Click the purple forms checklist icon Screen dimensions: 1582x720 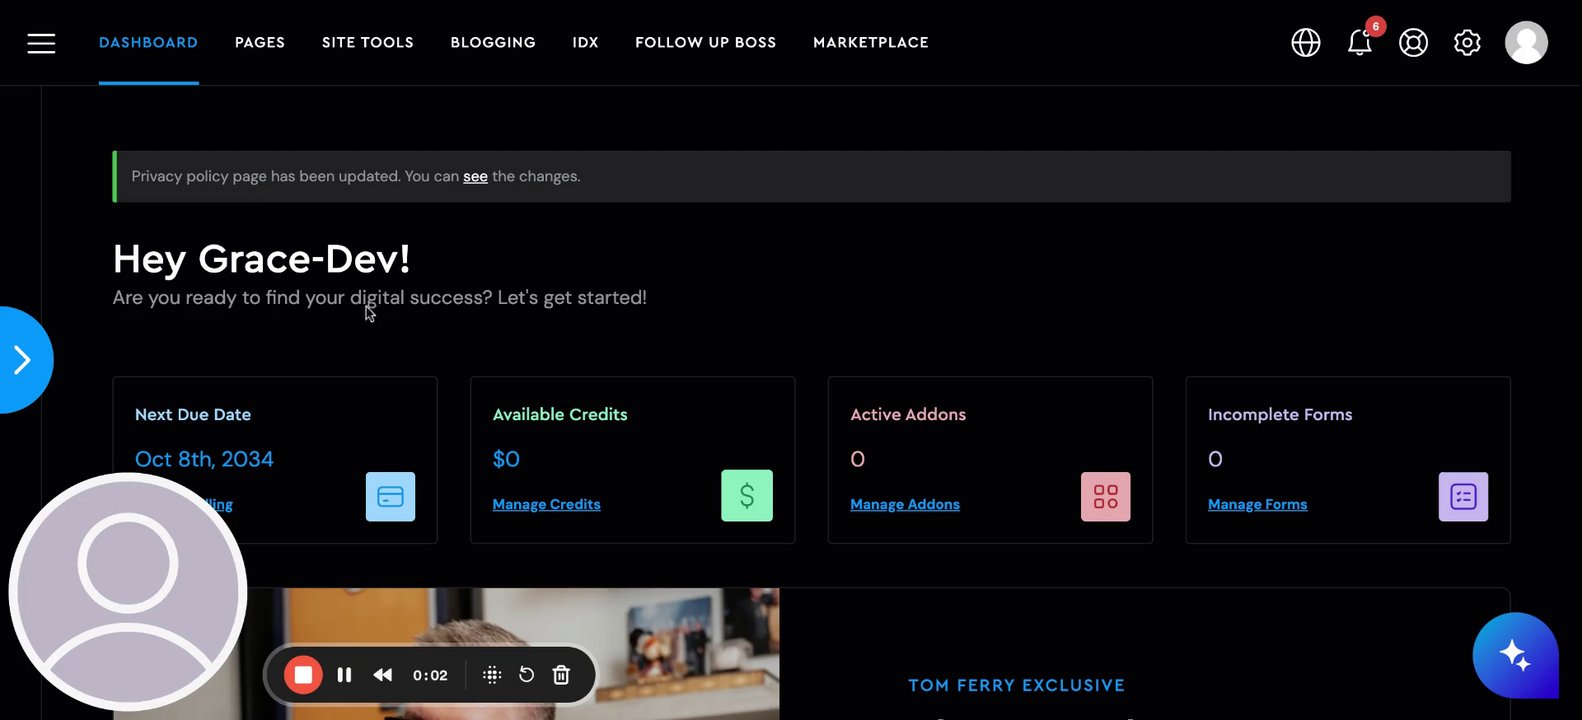1463,497
